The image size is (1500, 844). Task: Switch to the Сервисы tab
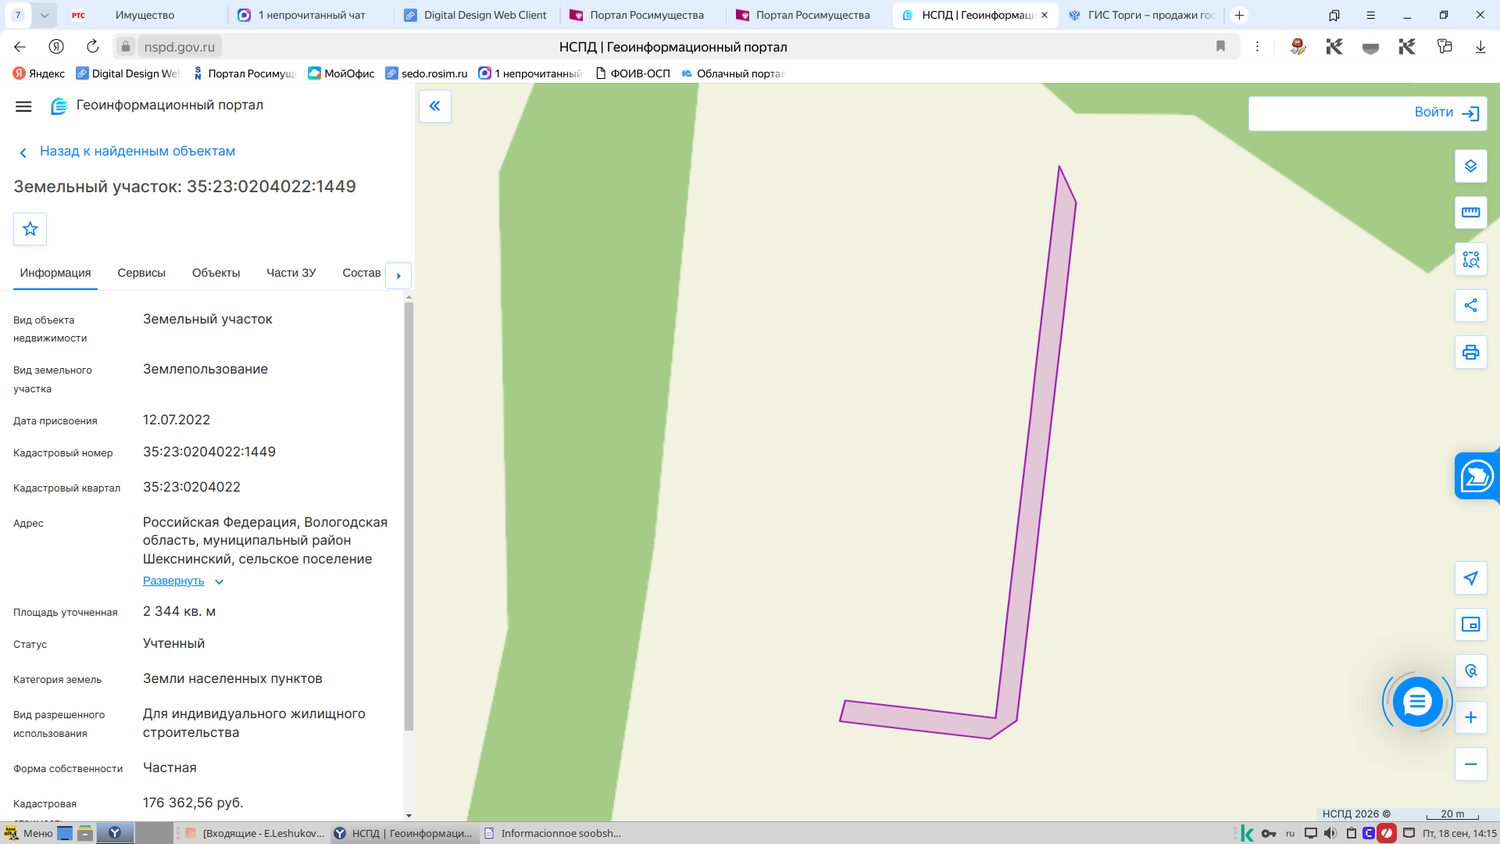point(141,273)
